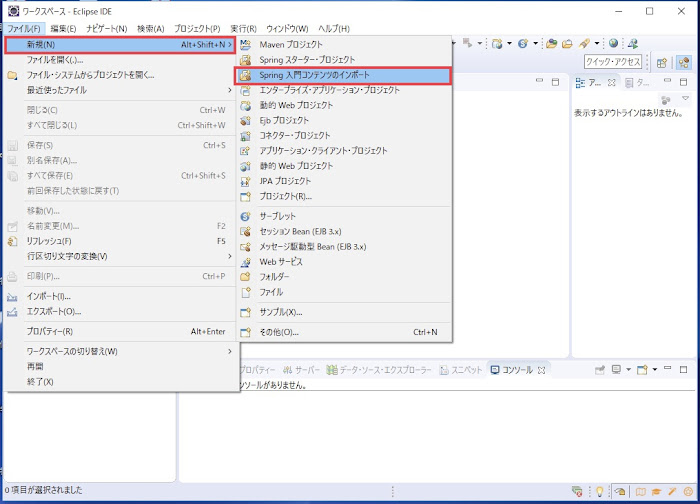Open the Navigate menu (ナビゲート)

point(107,29)
